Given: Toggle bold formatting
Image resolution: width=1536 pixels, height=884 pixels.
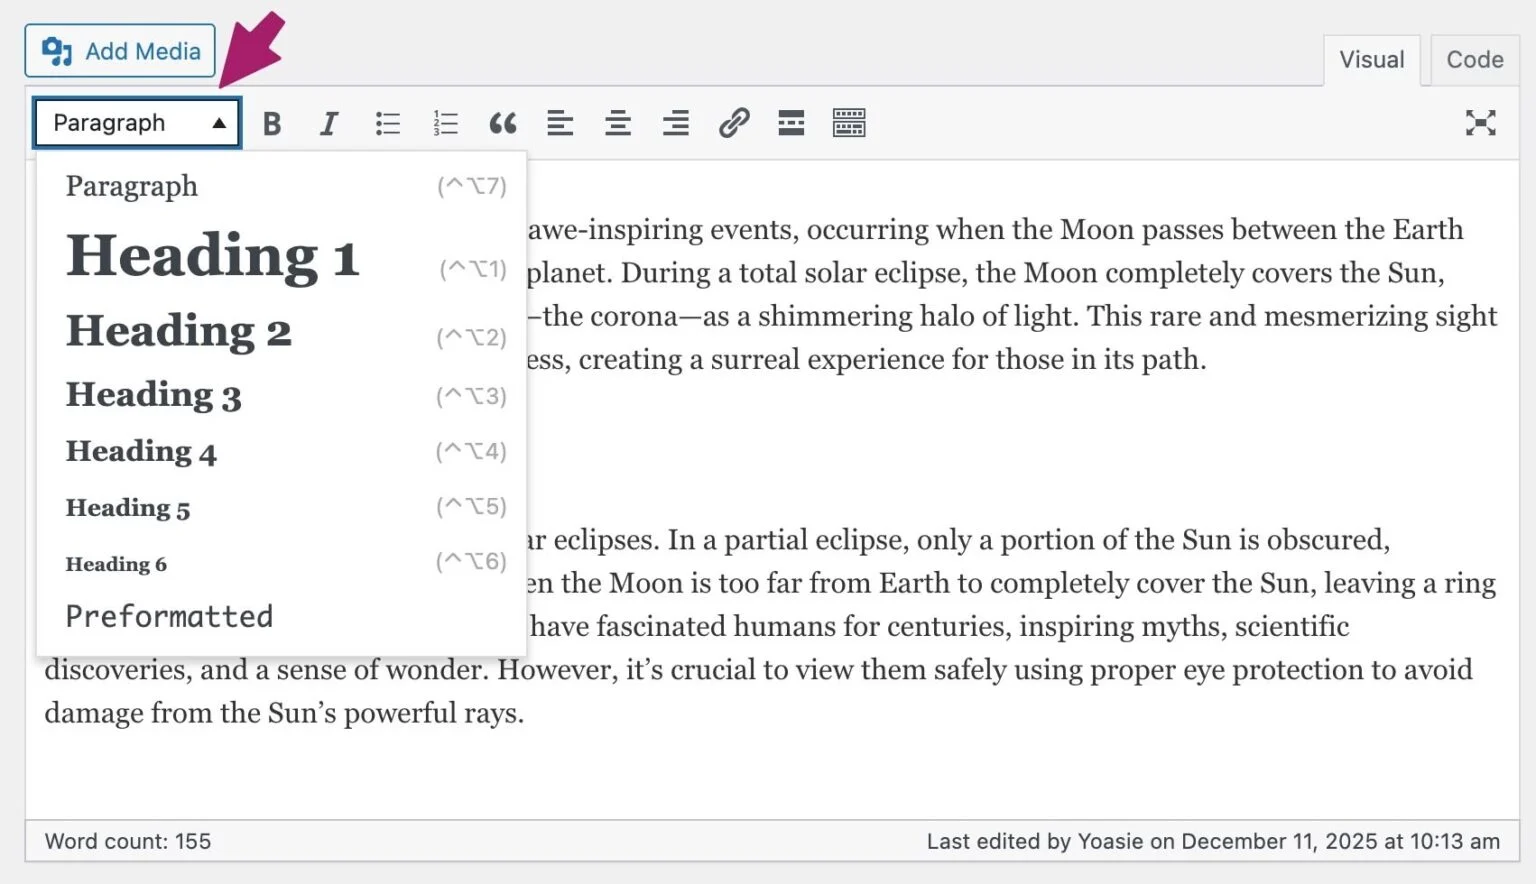Looking at the screenshot, I should click(271, 122).
